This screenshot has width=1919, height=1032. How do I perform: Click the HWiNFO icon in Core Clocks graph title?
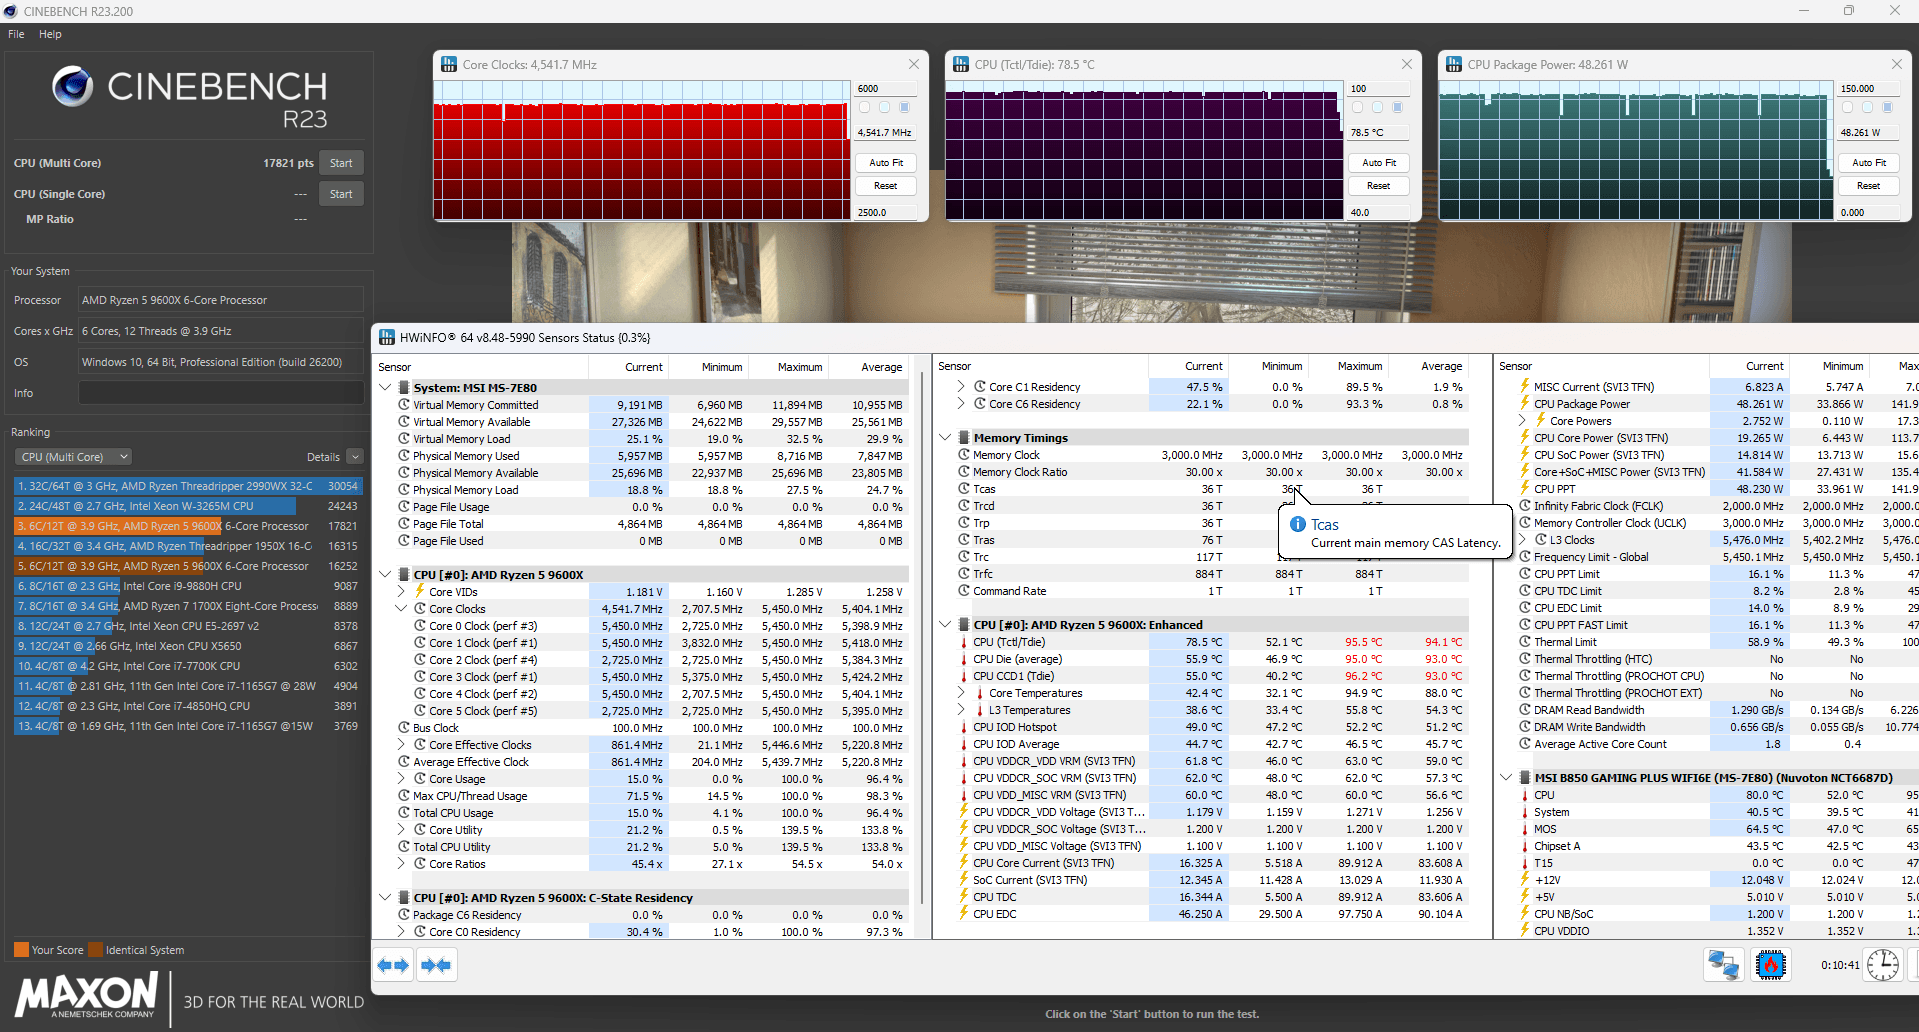(449, 64)
